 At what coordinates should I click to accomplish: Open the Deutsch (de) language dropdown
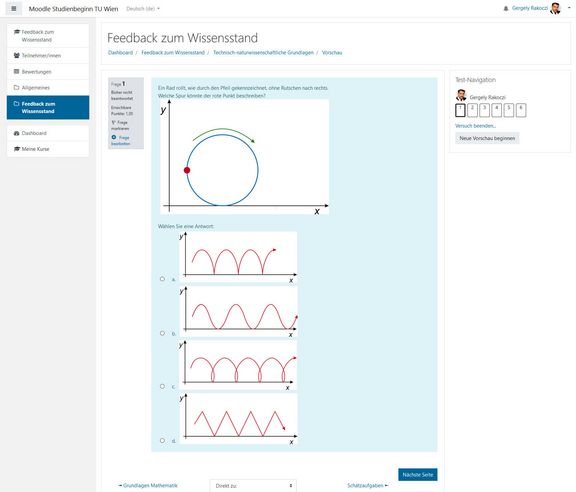143,9
